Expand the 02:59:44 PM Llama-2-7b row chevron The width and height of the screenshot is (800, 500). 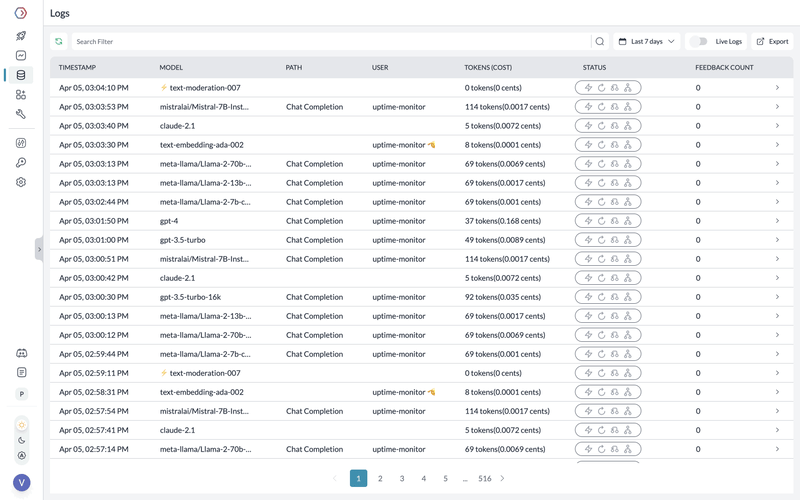[778, 354]
